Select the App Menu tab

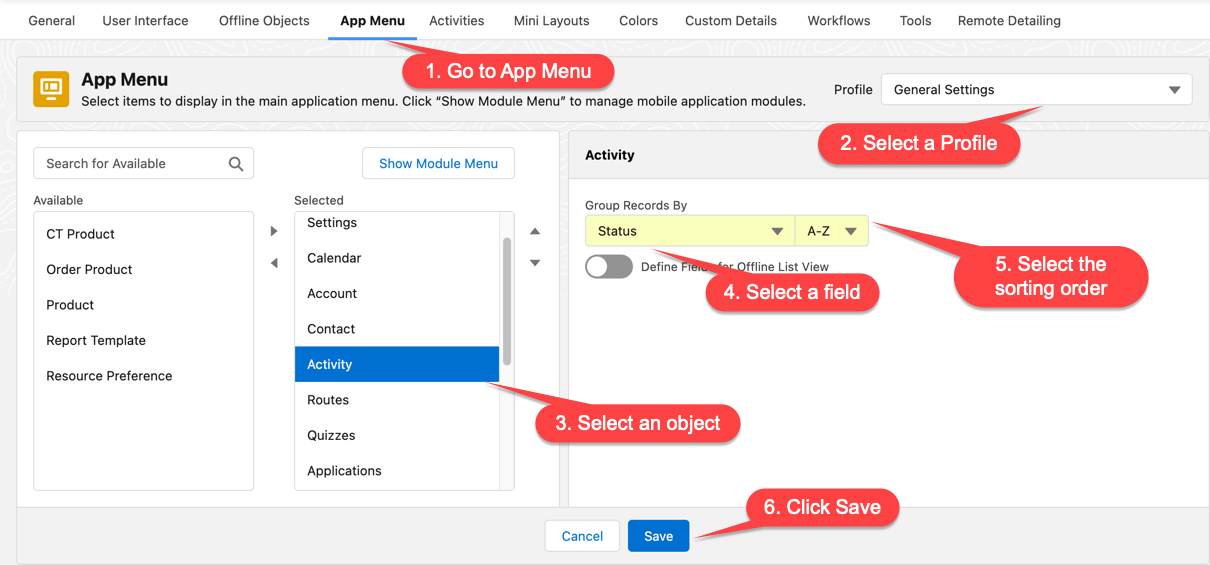[372, 20]
